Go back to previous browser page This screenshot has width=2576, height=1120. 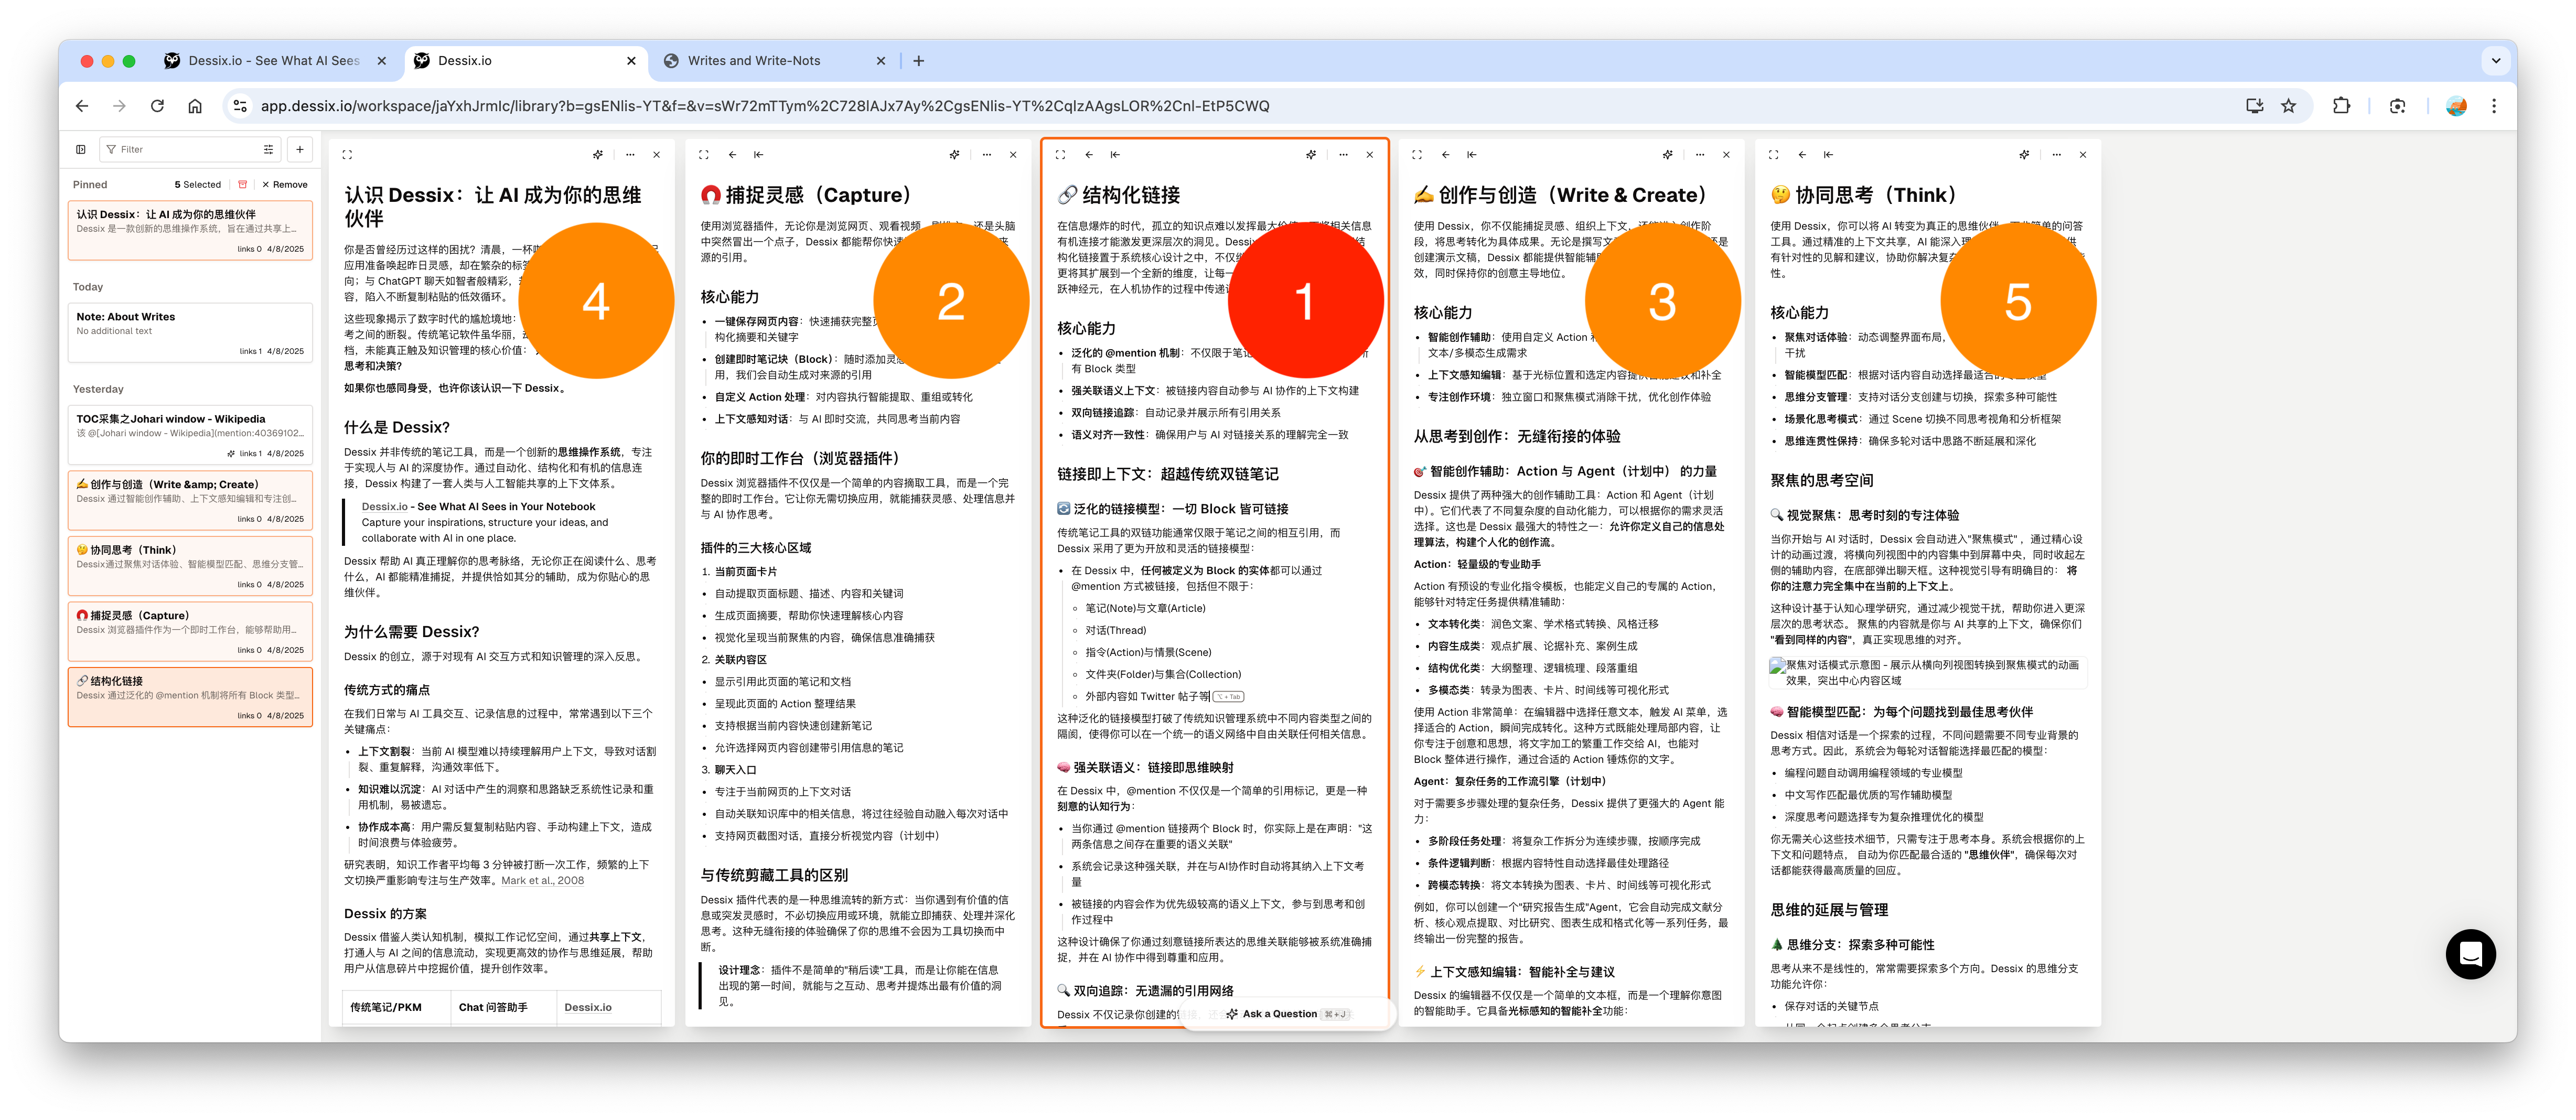tap(82, 106)
